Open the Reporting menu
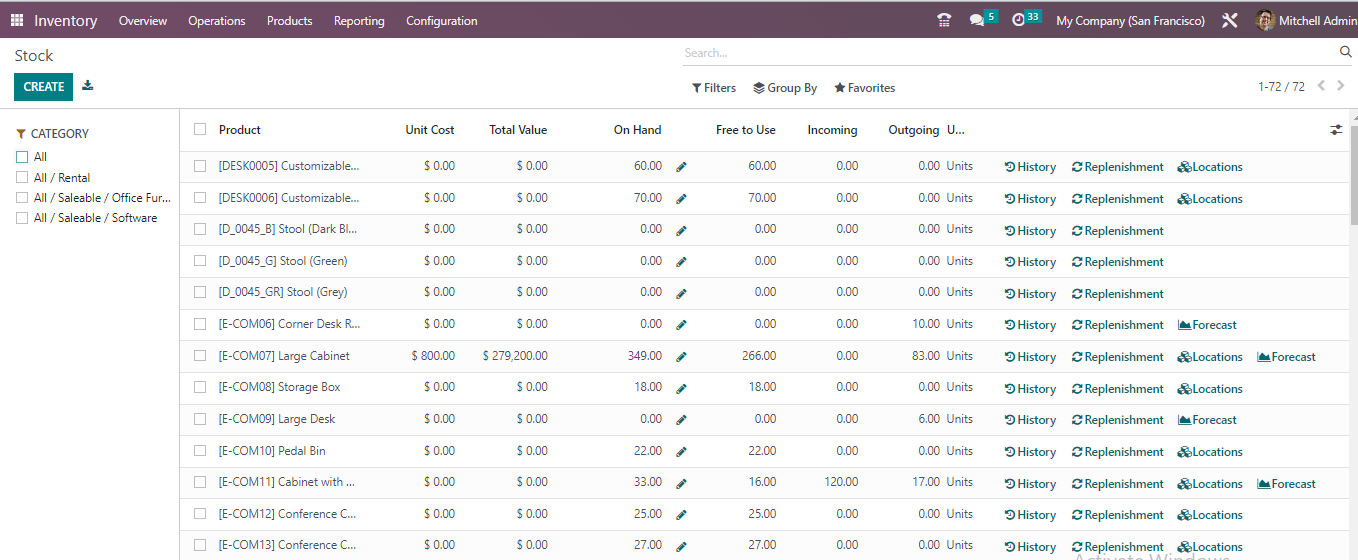This screenshot has height=560, width=1358. point(359,20)
